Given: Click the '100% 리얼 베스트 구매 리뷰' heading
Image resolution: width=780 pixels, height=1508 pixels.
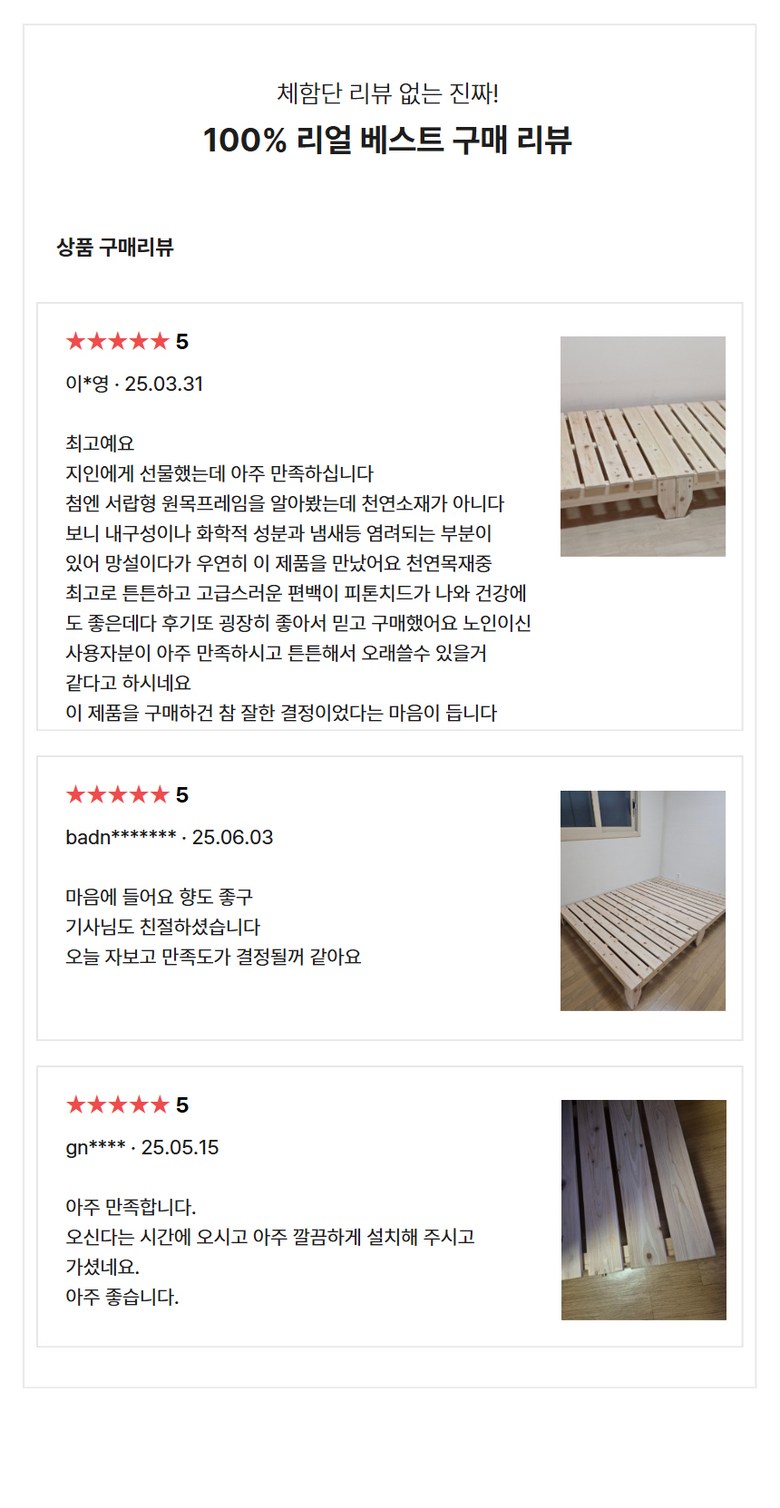Looking at the screenshot, I should coord(387,140).
